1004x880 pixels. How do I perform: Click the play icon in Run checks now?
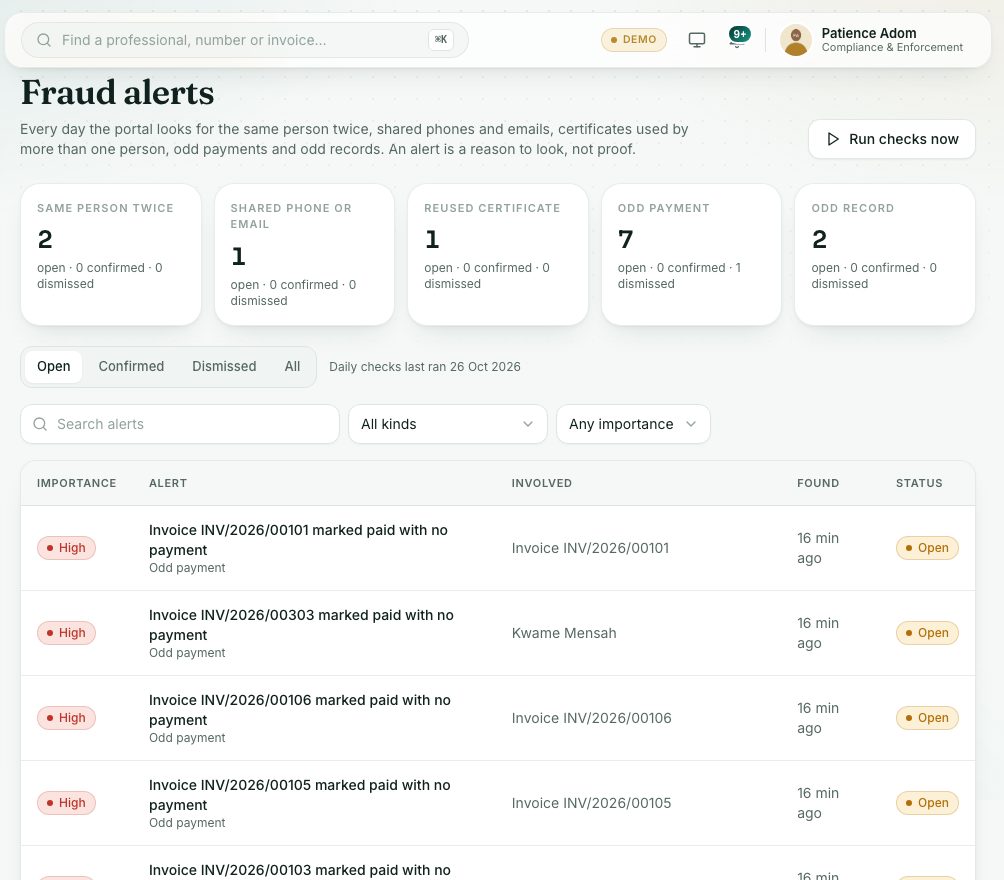[832, 139]
